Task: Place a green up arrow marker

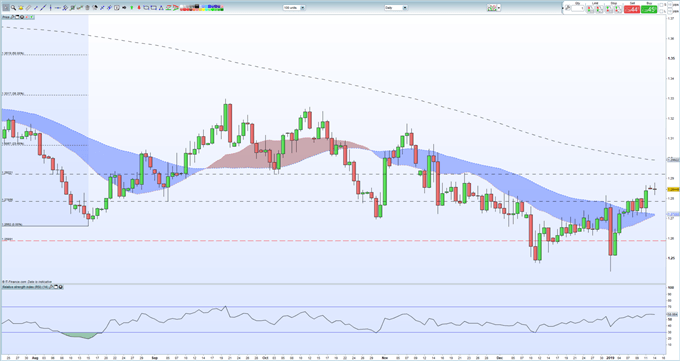Action: click(131, 7)
